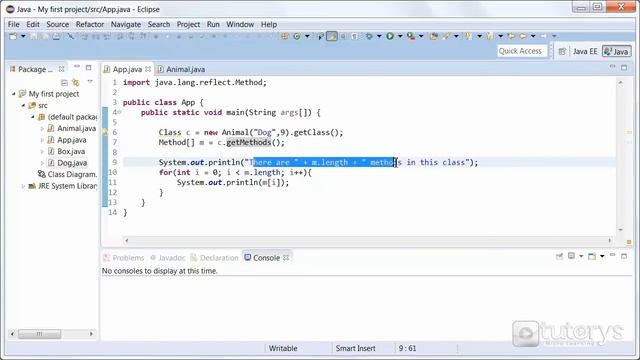Viewport: 640px width, 360px height.
Task: Click the Run External Tools icon
Action: 411,36
